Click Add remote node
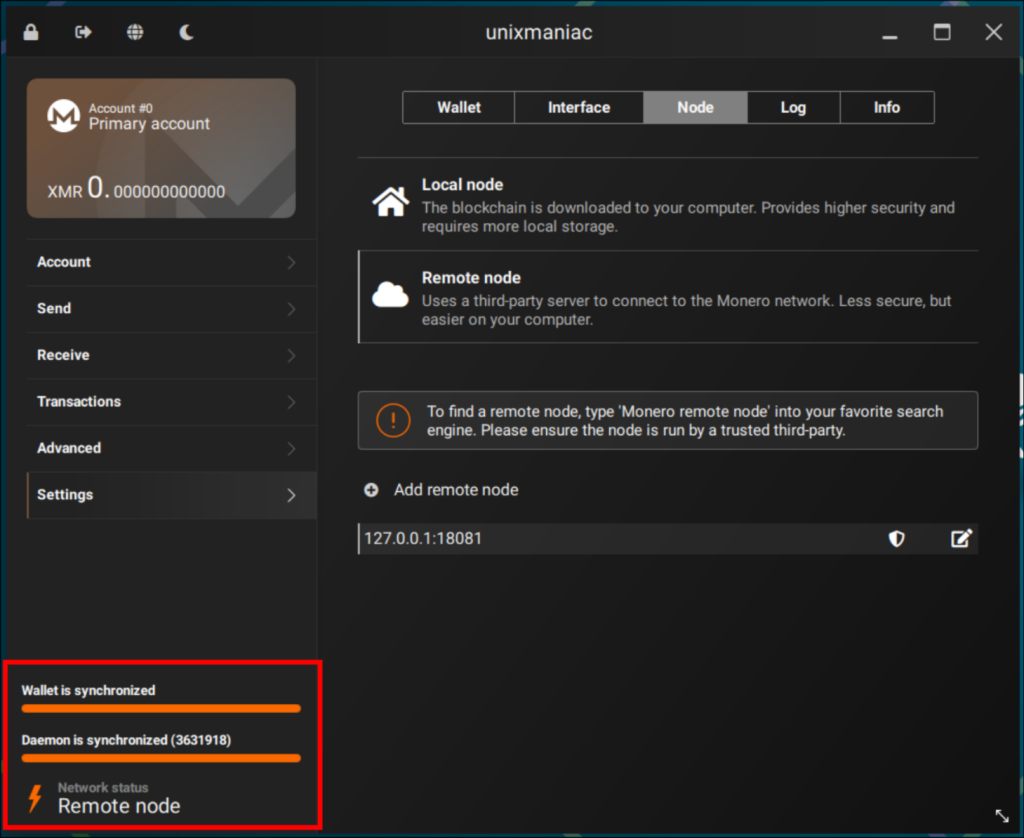This screenshot has height=838, width=1024. tap(455, 490)
